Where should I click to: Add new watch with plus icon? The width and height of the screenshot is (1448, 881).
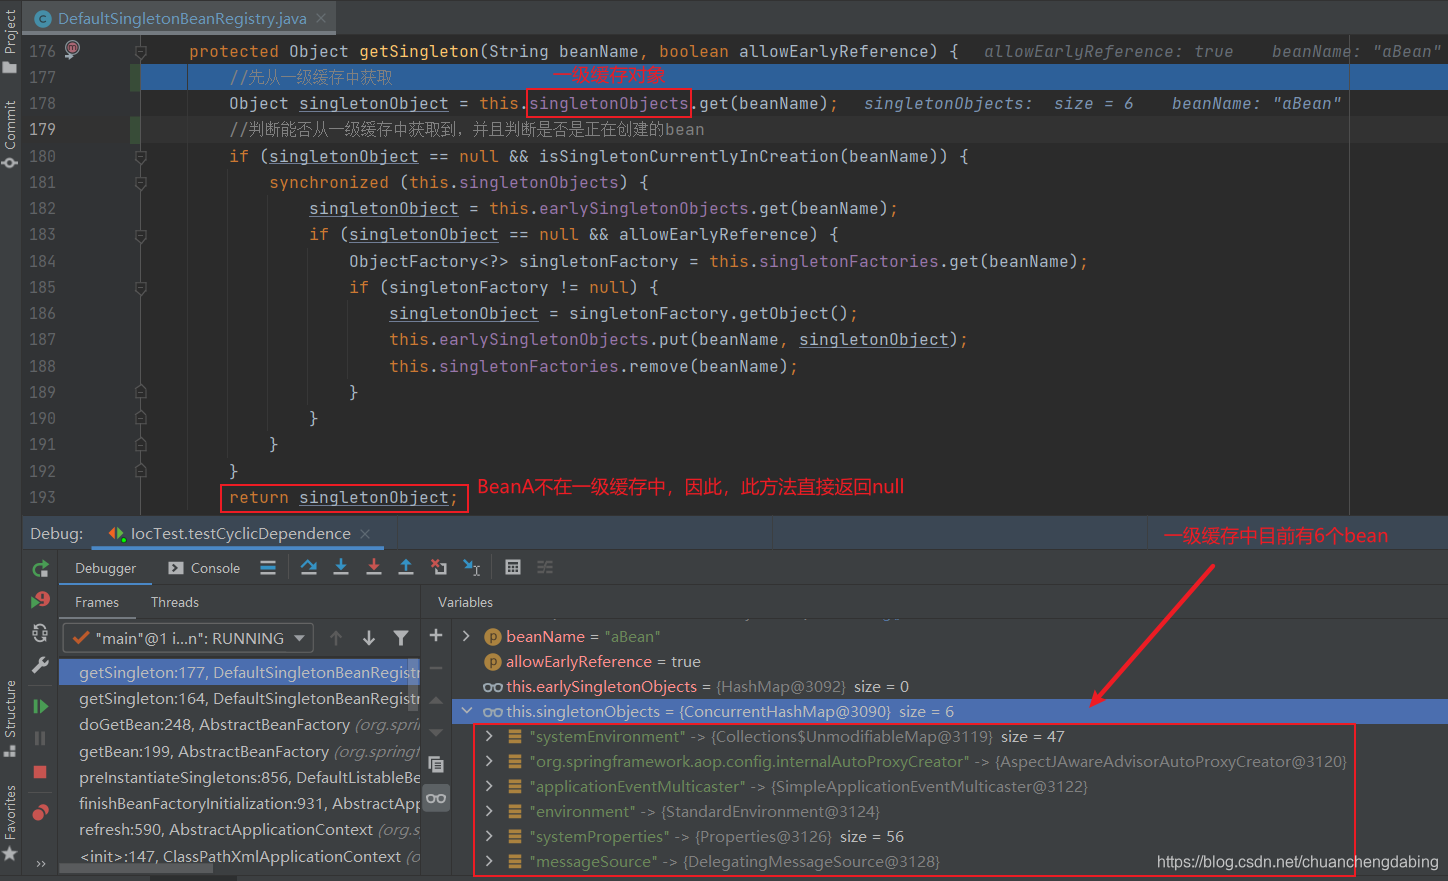pos(436,635)
